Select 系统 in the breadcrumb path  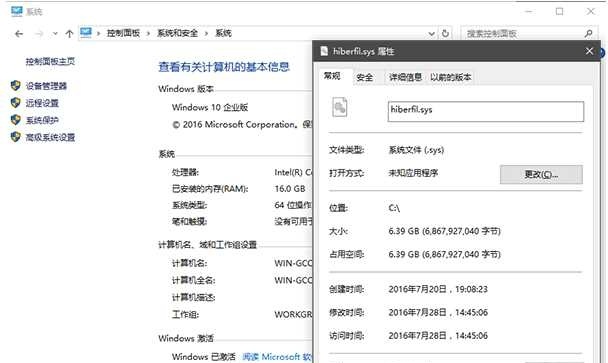[x=223, y=33]
